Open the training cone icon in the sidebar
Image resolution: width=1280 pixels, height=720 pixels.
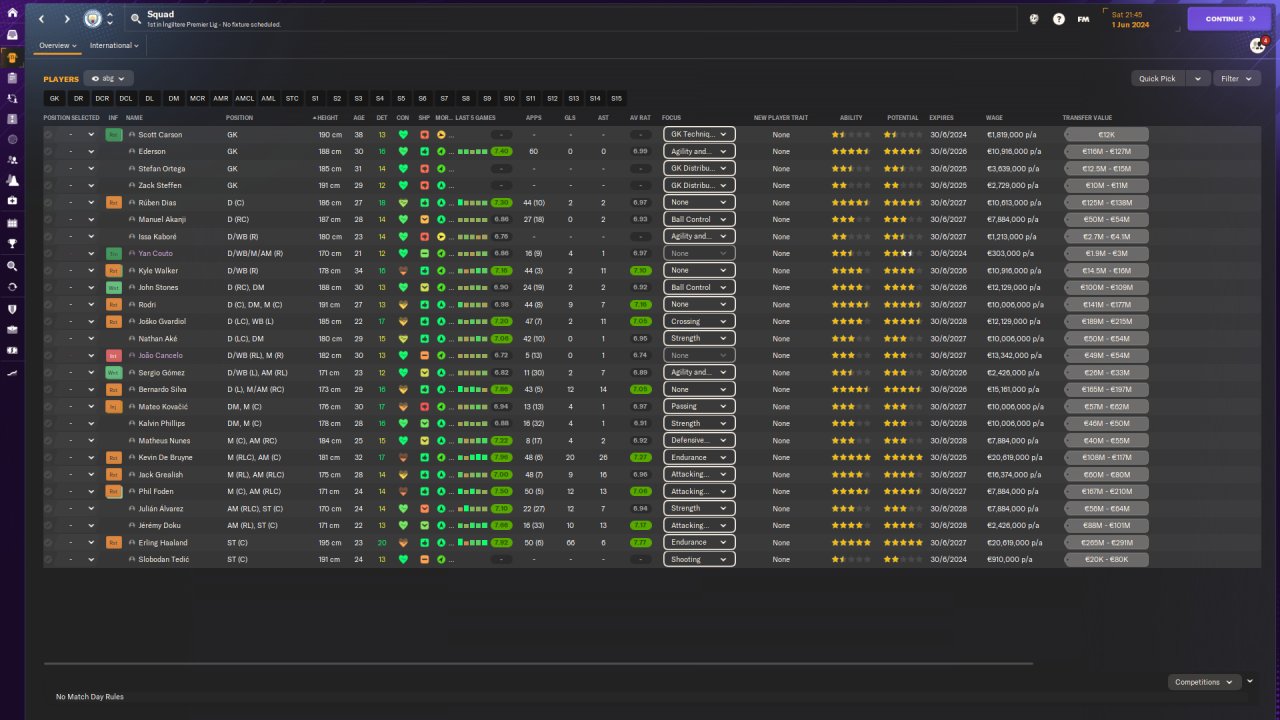(12, 181)
